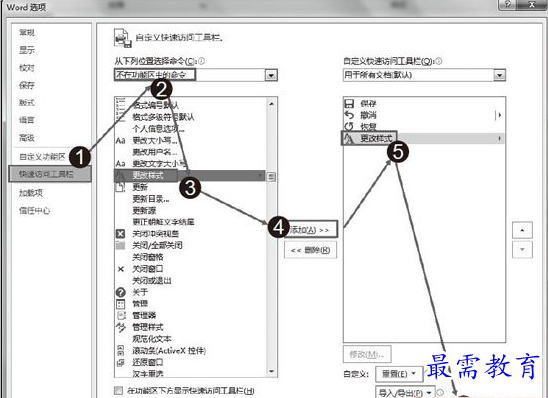The height and width of the screenshot is (398, 548).
Task: Click the icon beside the 管理器 command
Action: 121,316
